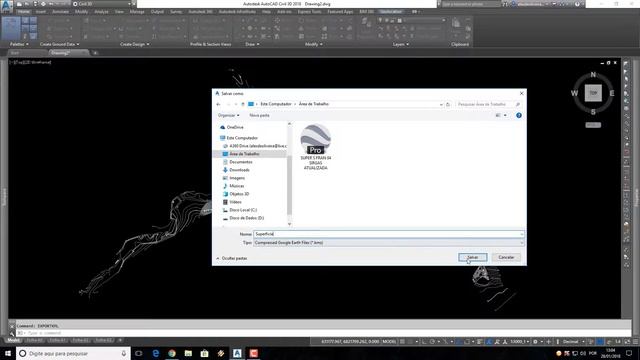Click the blue help icon in dialog

[x=519, y=116]
